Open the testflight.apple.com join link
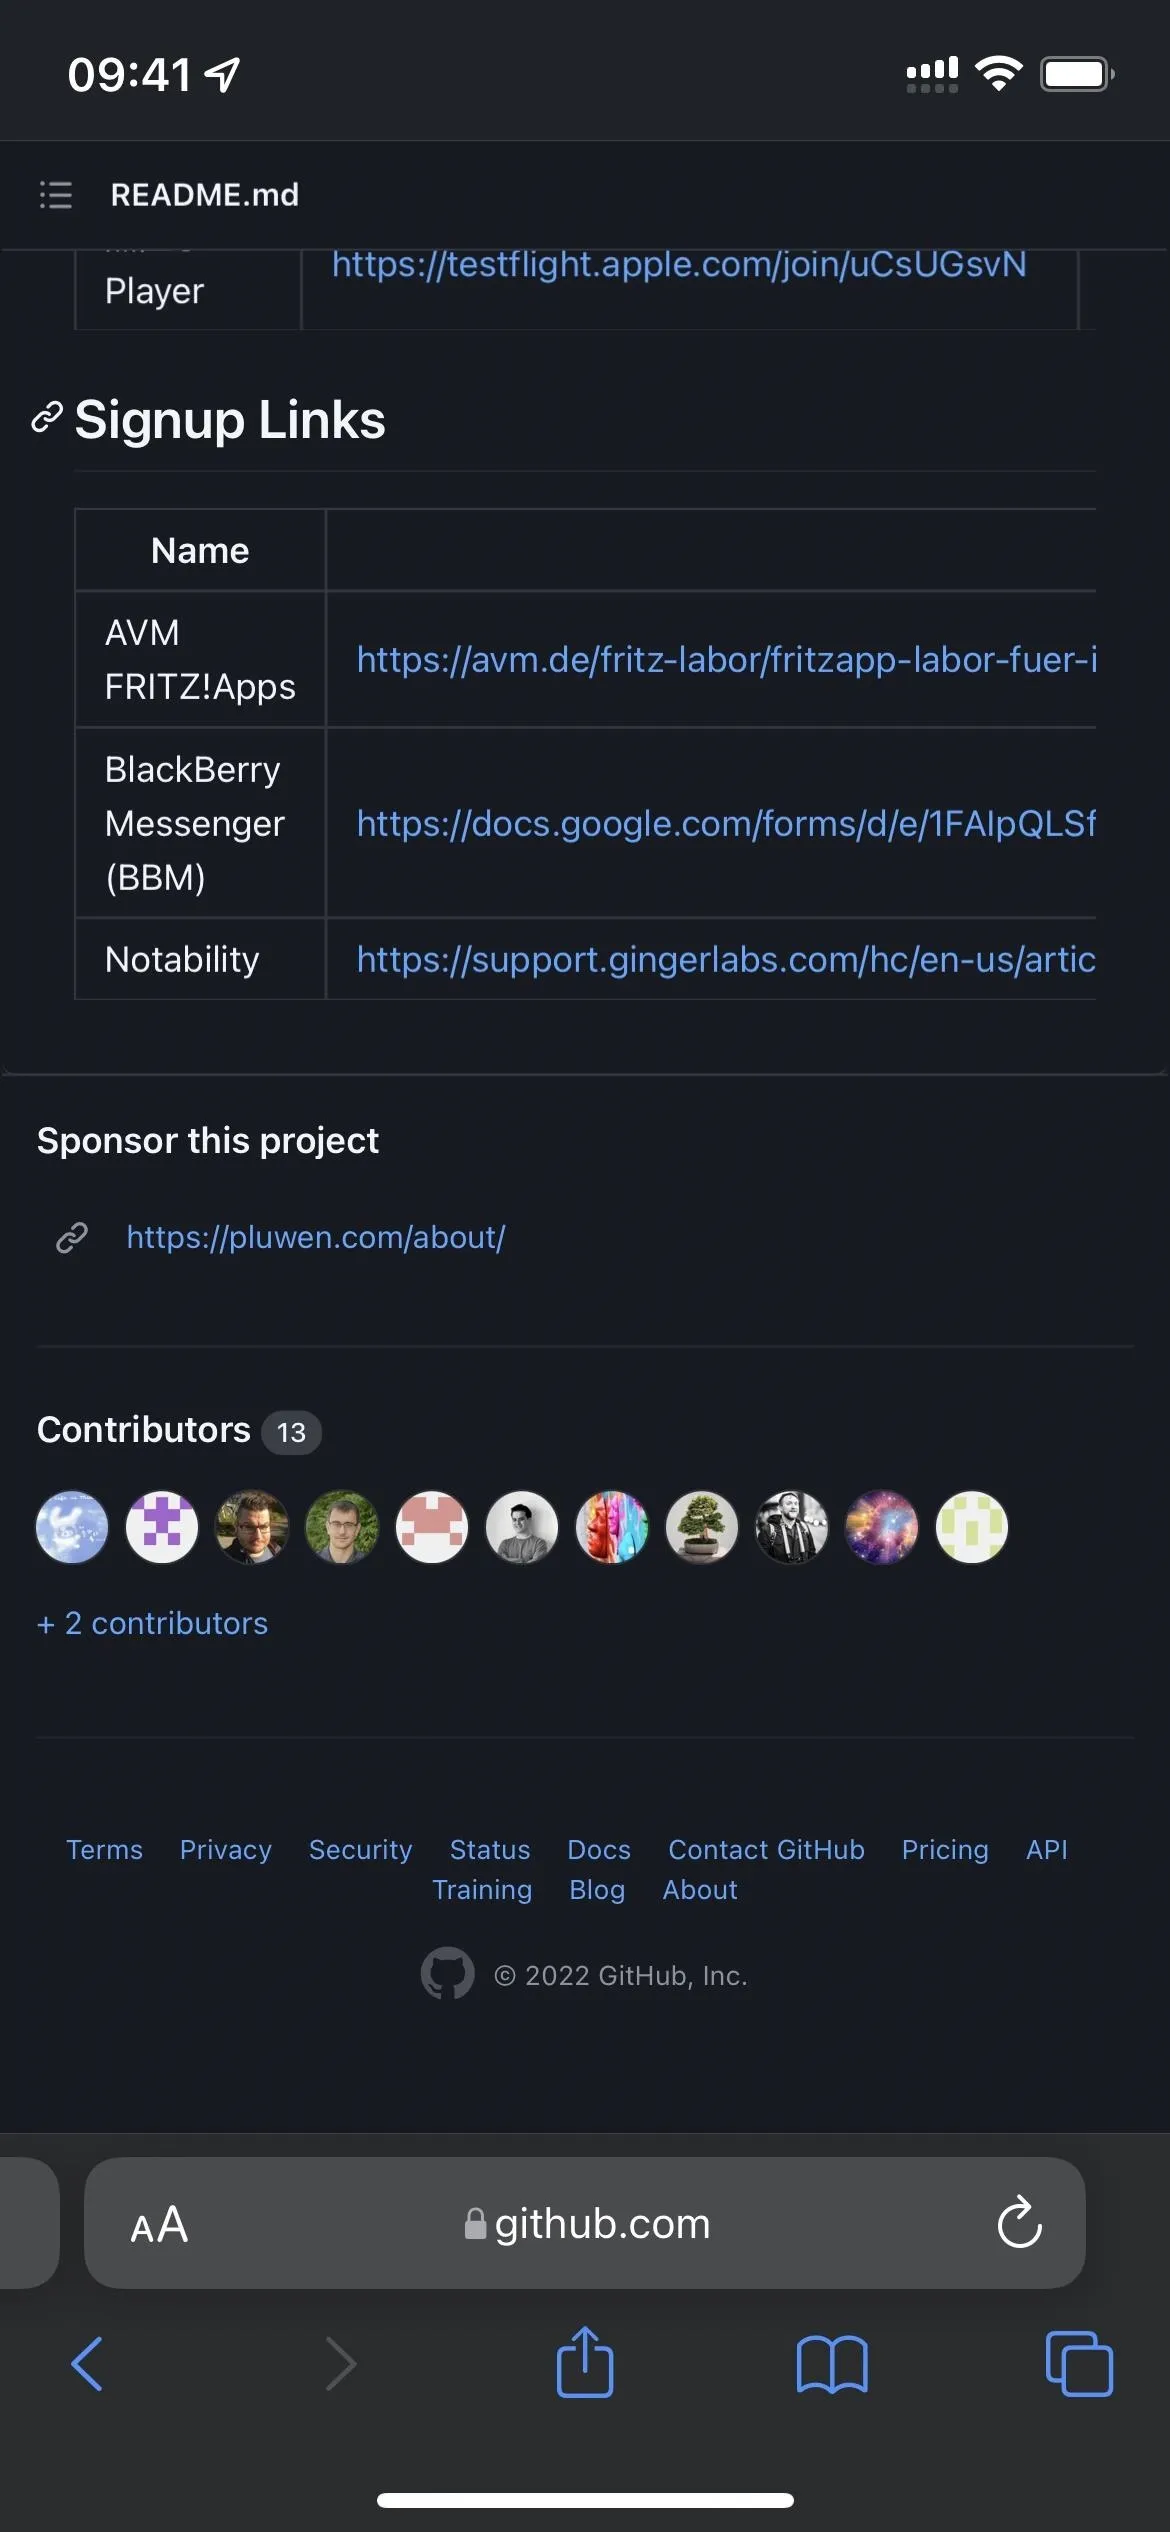The width and height of the screenshot is (1170, 2532). click(x=679, y=264)
